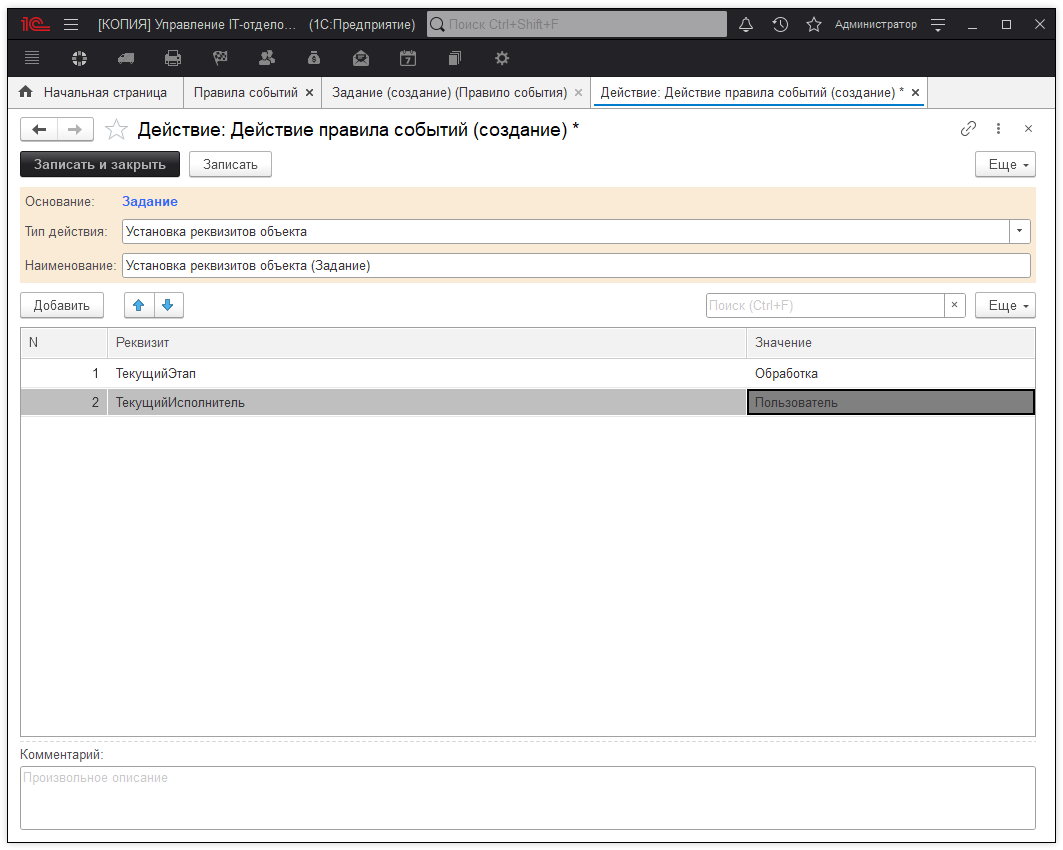The width and height of the screenshot is (1063, 850).
Task: Switch to Начальная страница tab
Action: (x=104, y=92)
